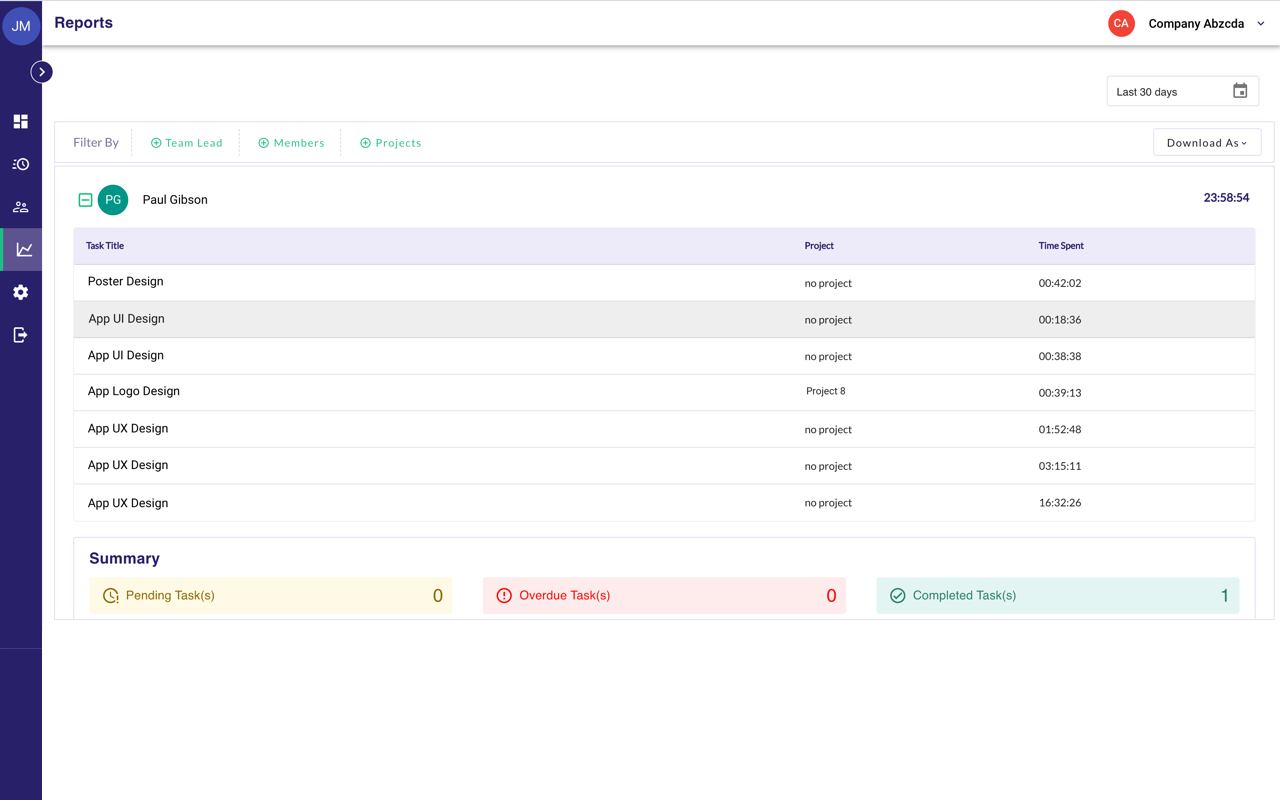Image resolution: width=1280 pixels, height=800 pixels.
Task: Click the Completed Task(s) summary card
Action: (1057, 595)
